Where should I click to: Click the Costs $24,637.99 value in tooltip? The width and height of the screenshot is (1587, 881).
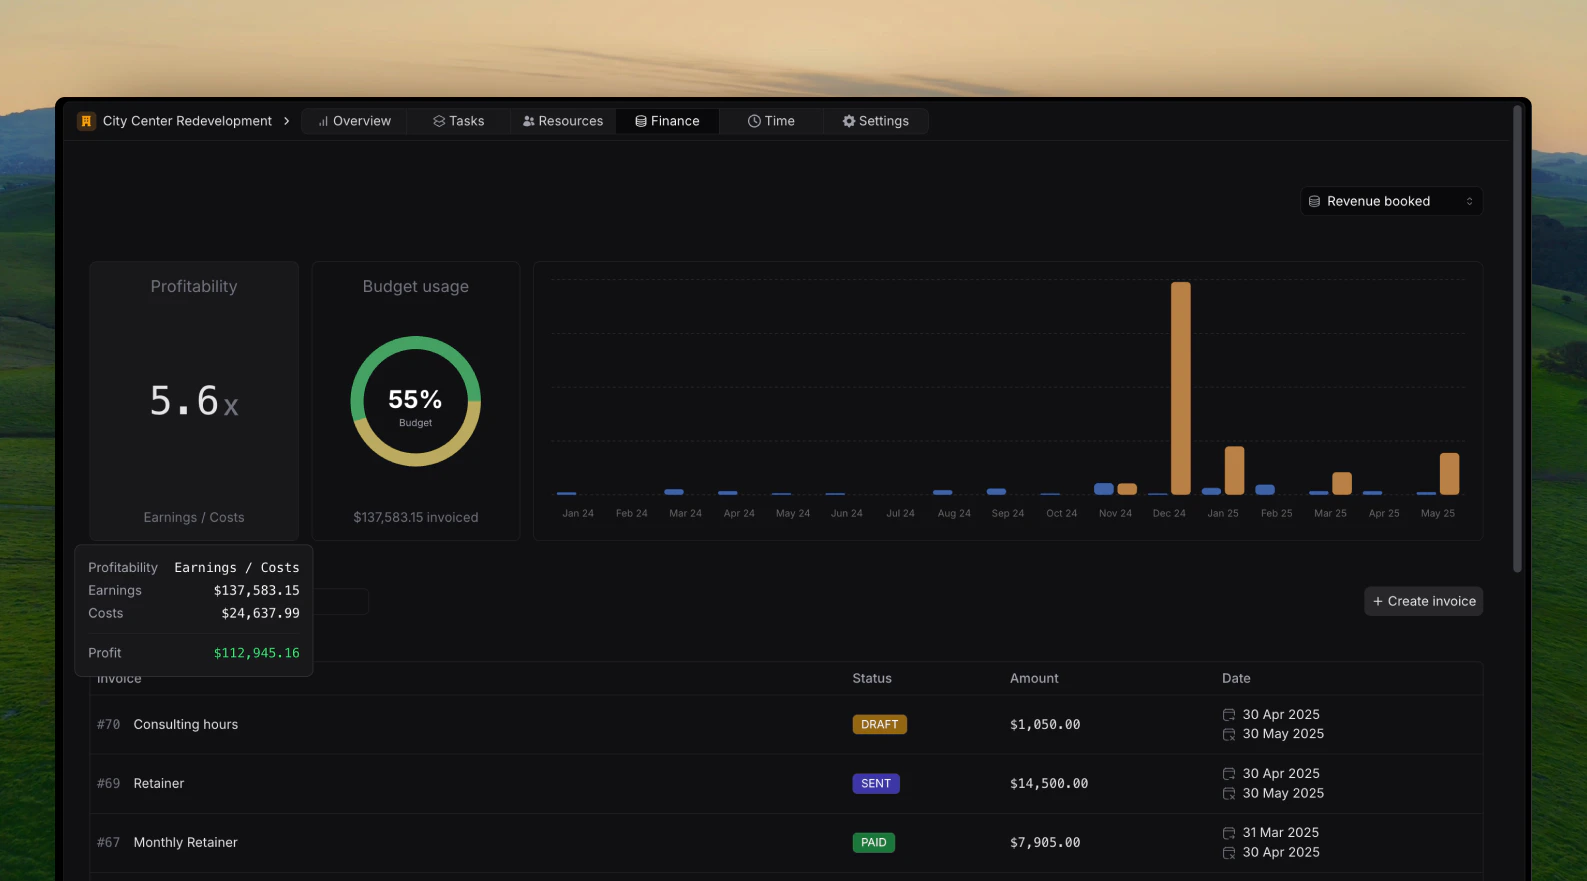coord(261,613)
